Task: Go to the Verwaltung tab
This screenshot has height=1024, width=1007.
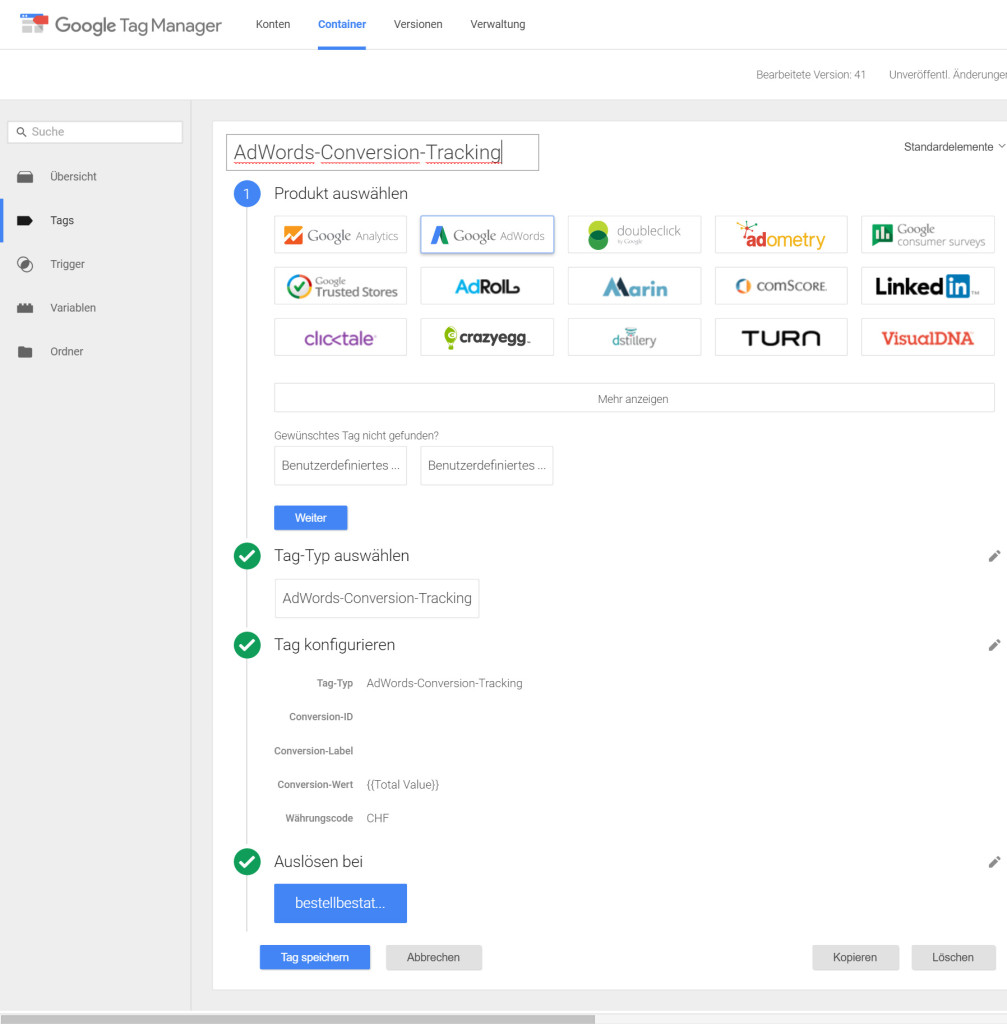Action: coord(498,24)
